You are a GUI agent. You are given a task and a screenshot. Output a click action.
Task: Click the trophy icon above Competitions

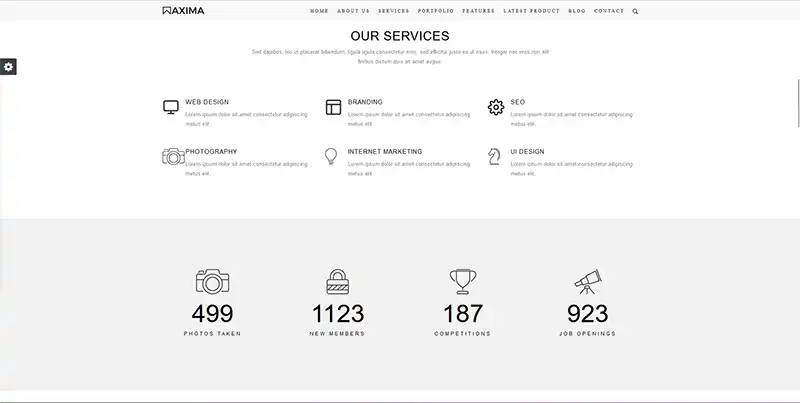point(462,281)
